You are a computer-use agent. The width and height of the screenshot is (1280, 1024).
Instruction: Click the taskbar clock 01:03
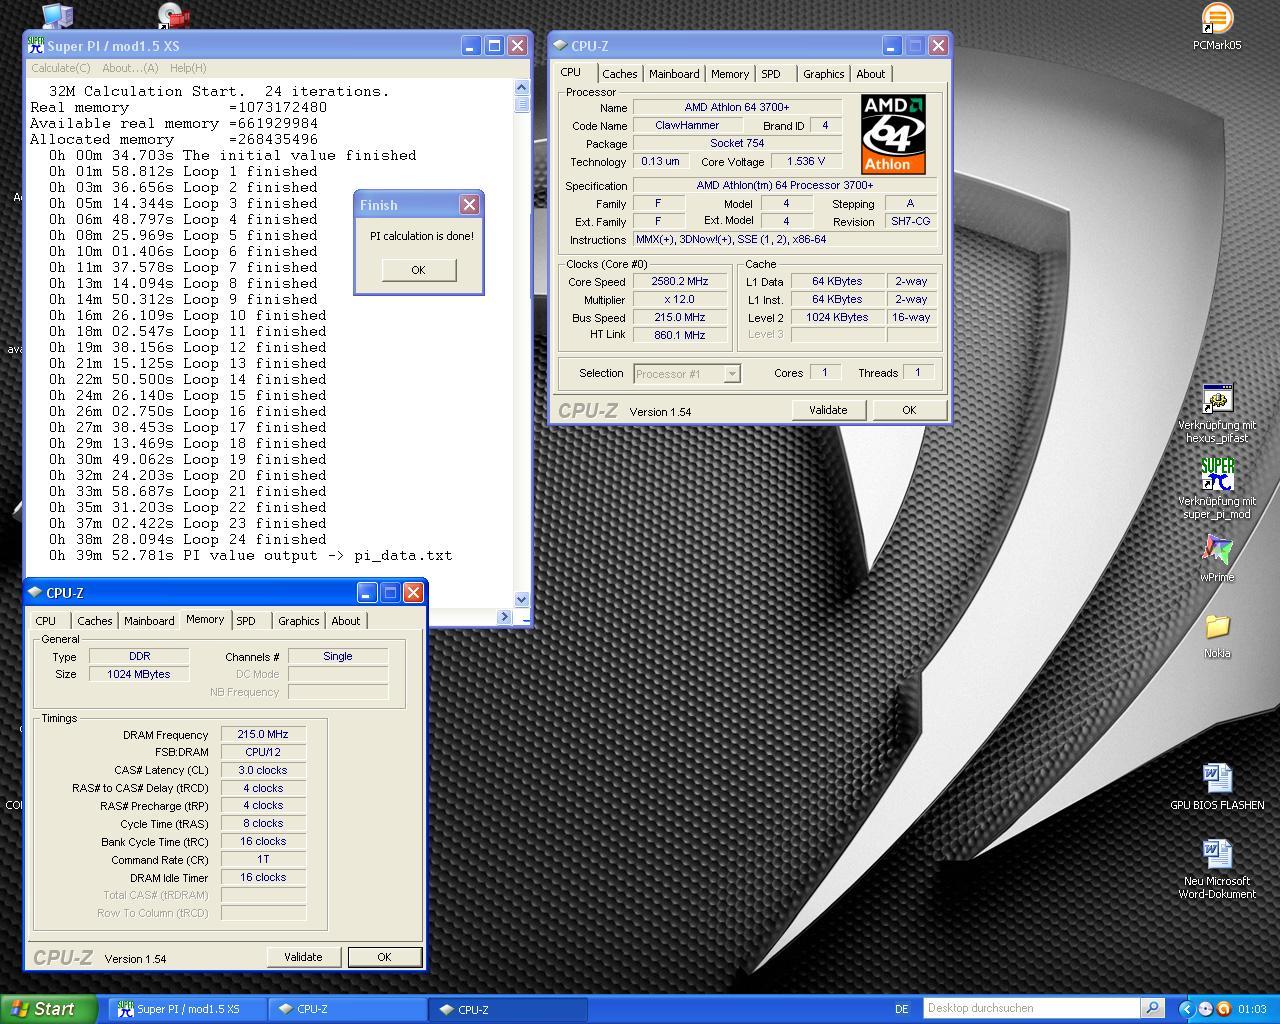pos(1252,1009)
